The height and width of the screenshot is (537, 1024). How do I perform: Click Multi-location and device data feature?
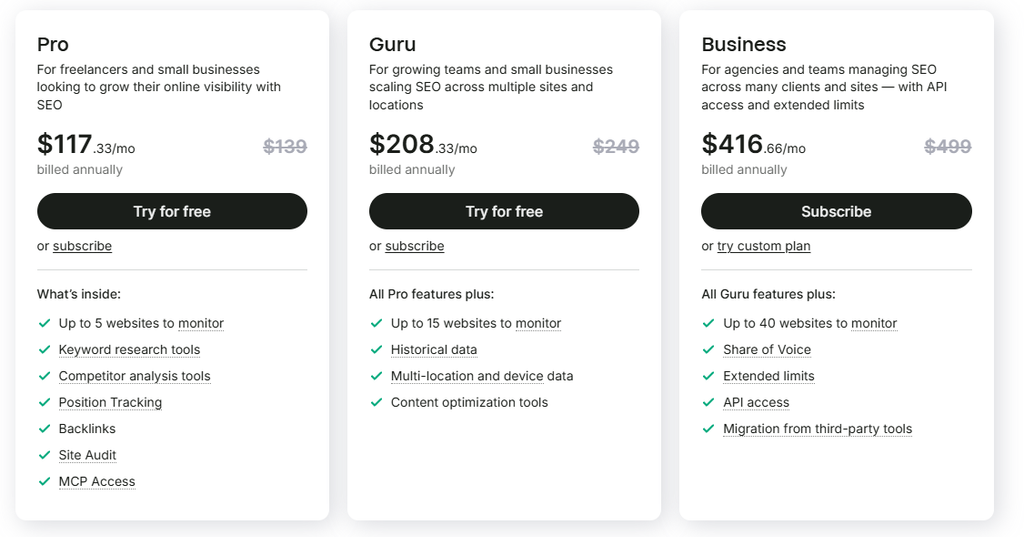[x=482, y=376]
